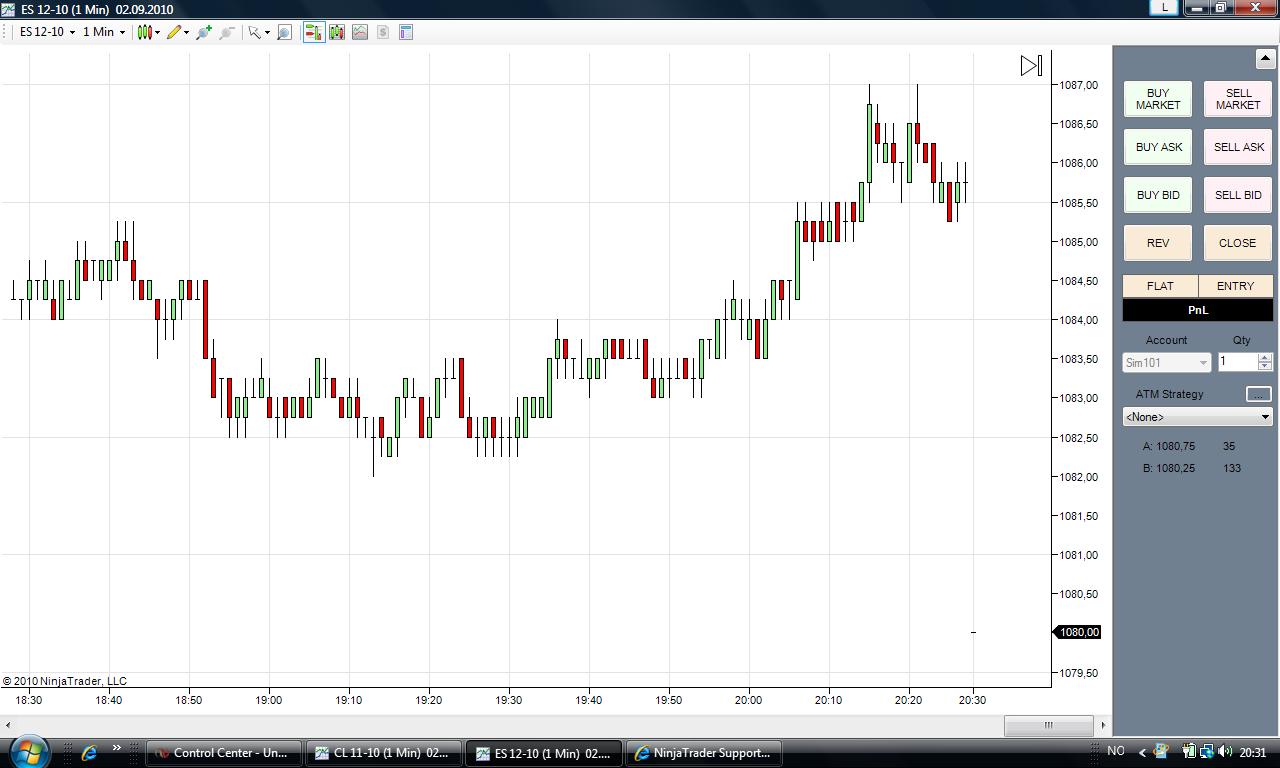The image size is (1280, 768).
Task: Open the chart Properties window icon
Action: point(406,32)
